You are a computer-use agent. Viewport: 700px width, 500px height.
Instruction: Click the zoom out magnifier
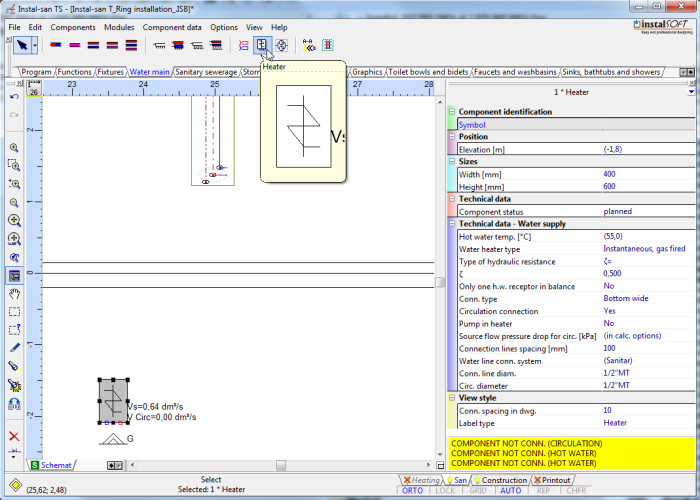pos(14,203)
